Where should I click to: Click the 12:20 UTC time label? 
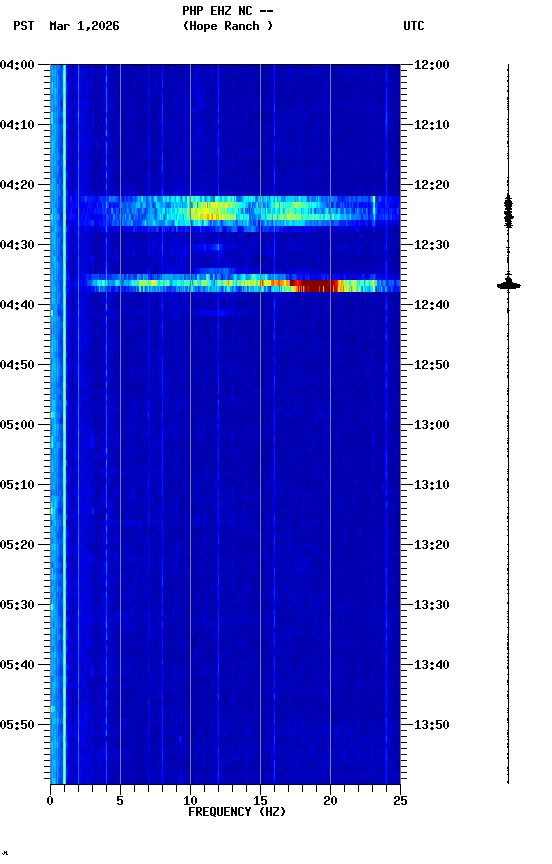(432, 185)
